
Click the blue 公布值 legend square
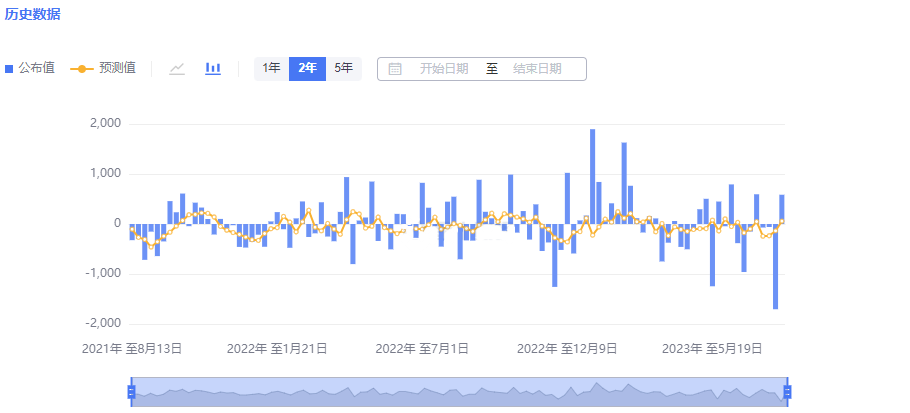click(x=10, y=69)
